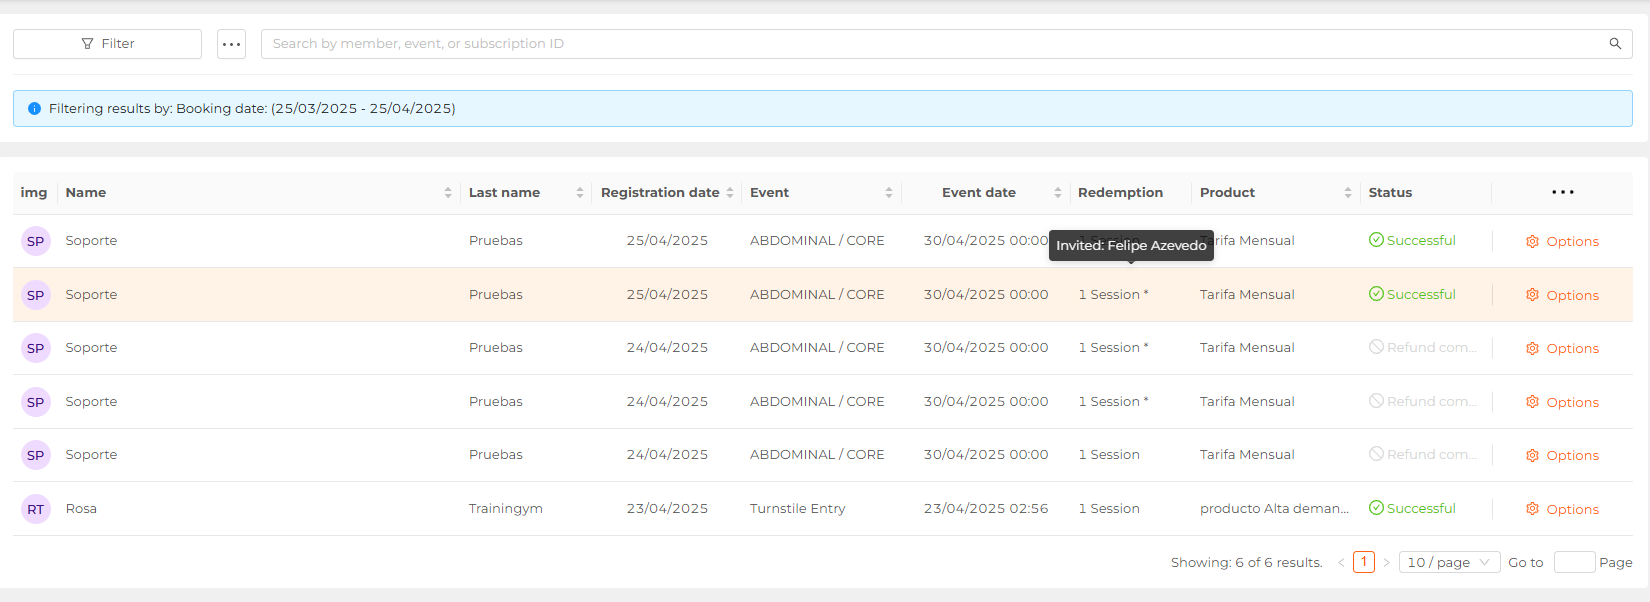Click the magnifier search icon

click(x=1615, y=44)
